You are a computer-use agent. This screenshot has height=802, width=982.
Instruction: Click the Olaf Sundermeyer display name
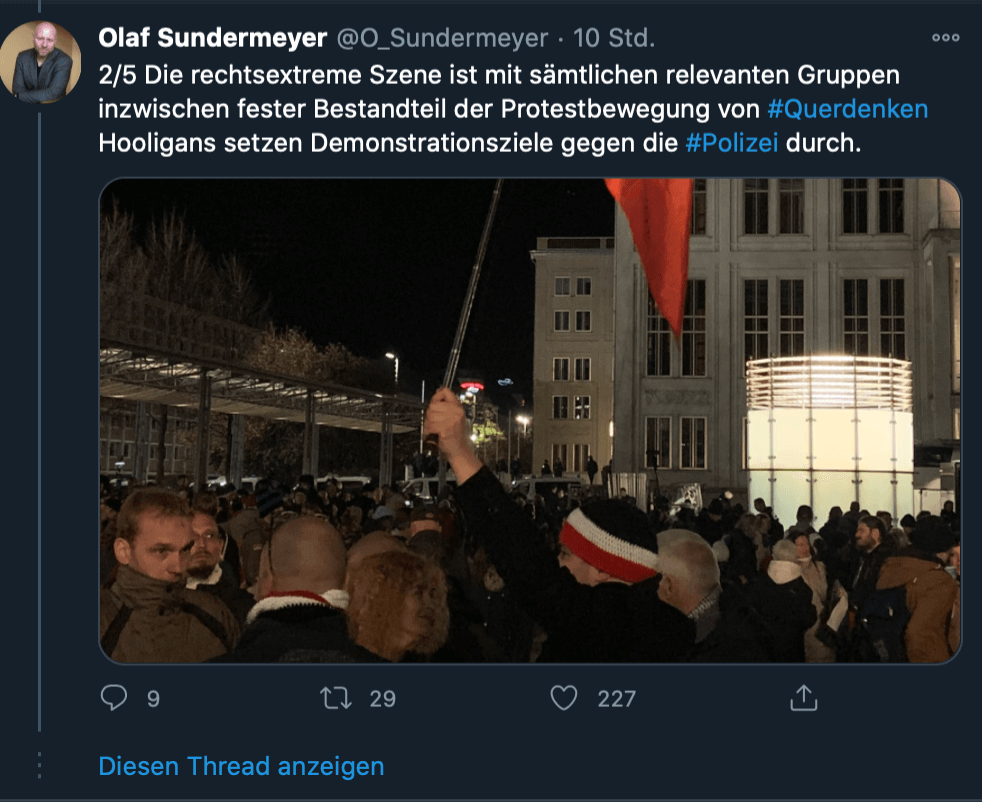point(212,38)
